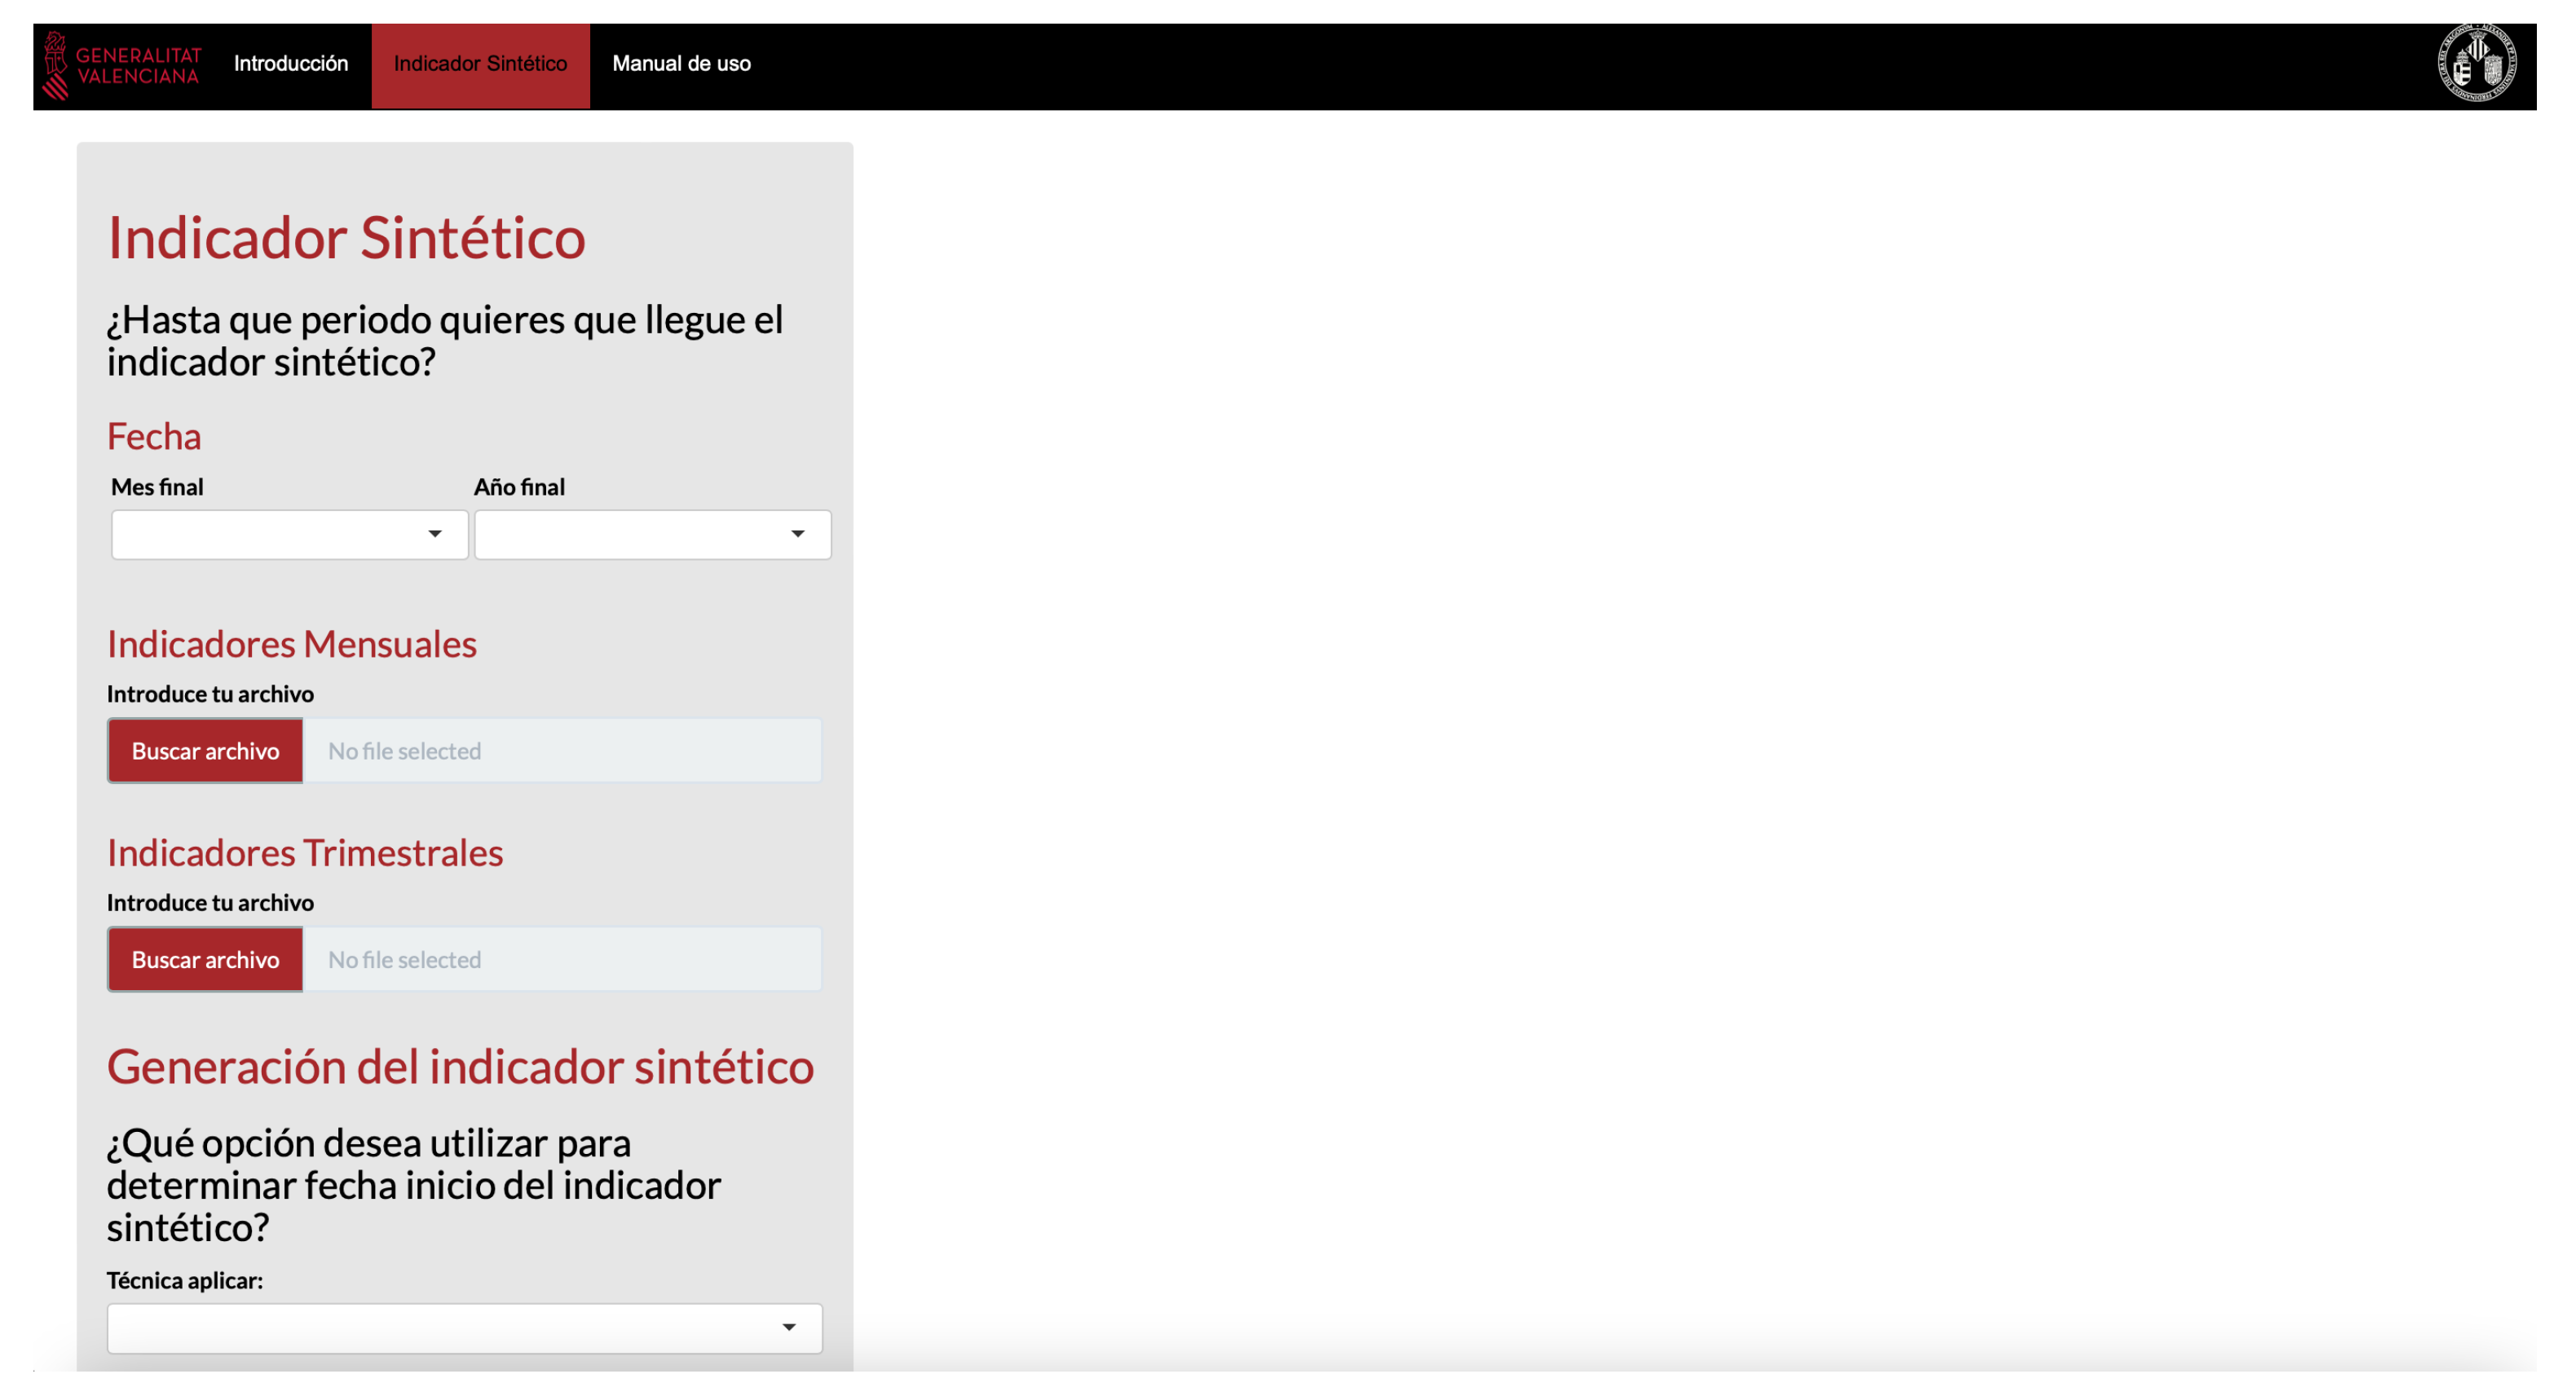The width and height of the screenshot is (2576, 1396).
Task: Click the Año final label
Action: pyautogui.click(x=519, y=487)
